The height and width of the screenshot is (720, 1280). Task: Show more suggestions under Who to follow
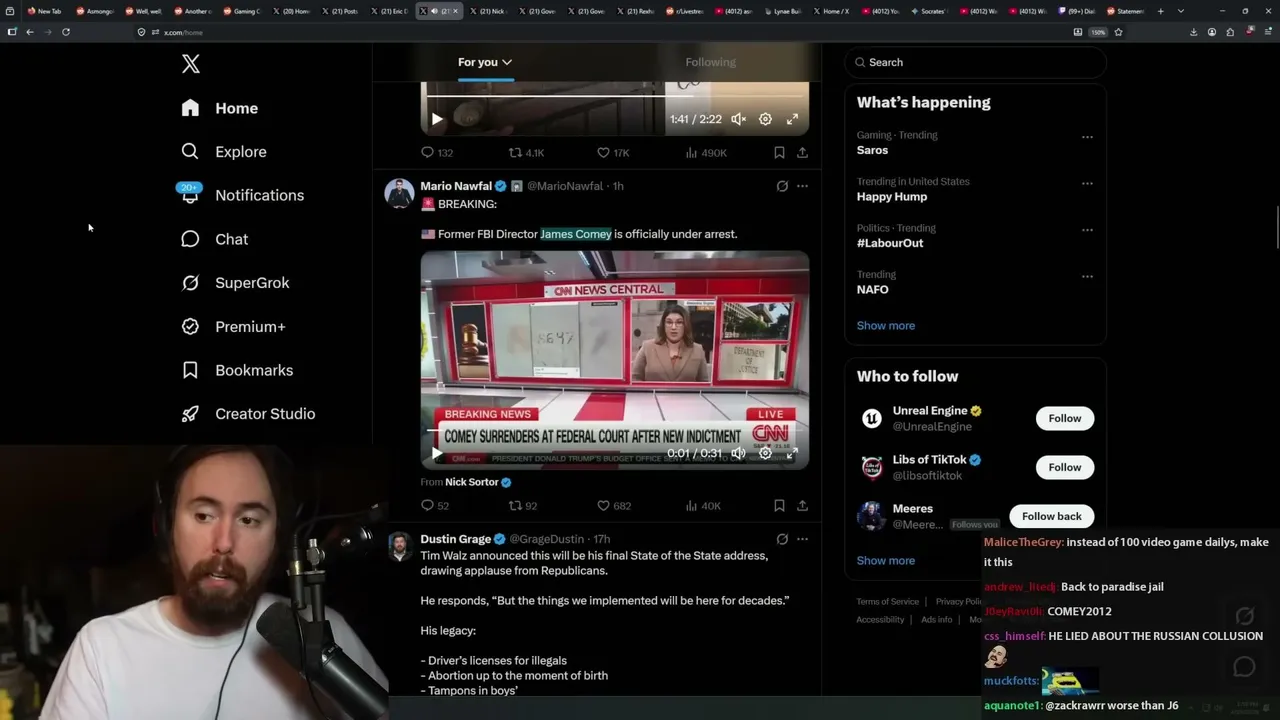click(886, 560)
